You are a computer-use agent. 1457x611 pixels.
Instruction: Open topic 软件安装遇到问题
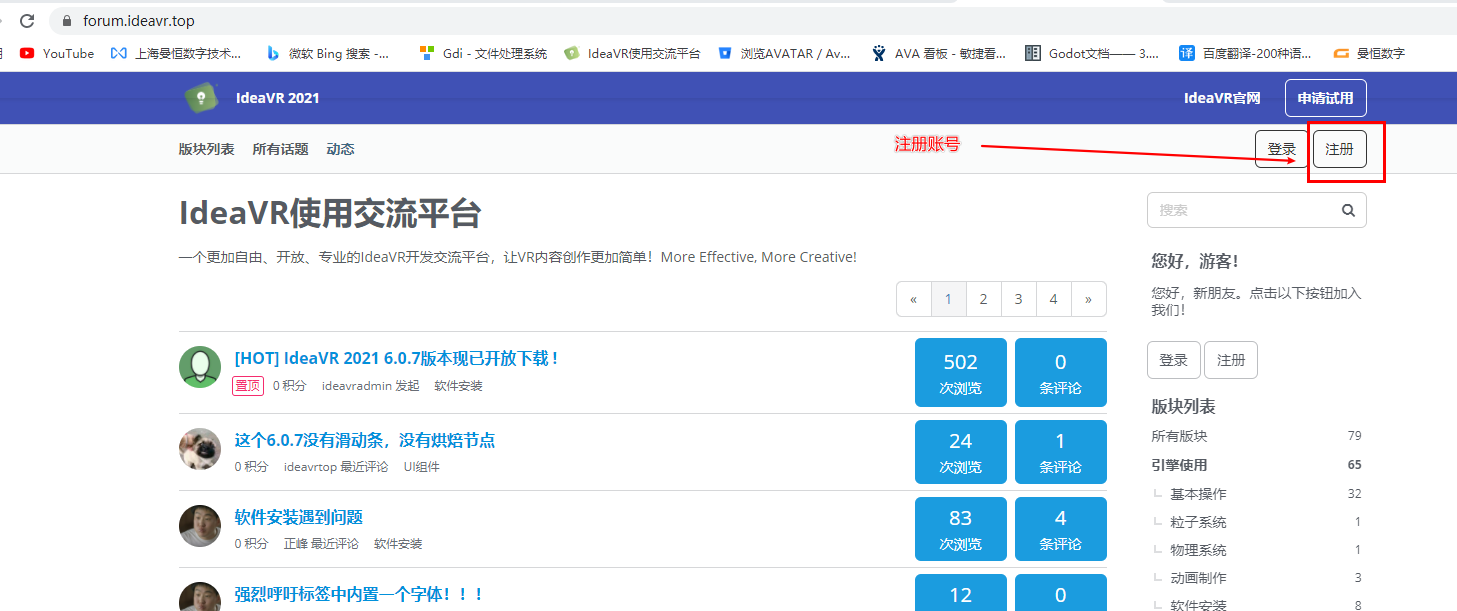298,517
